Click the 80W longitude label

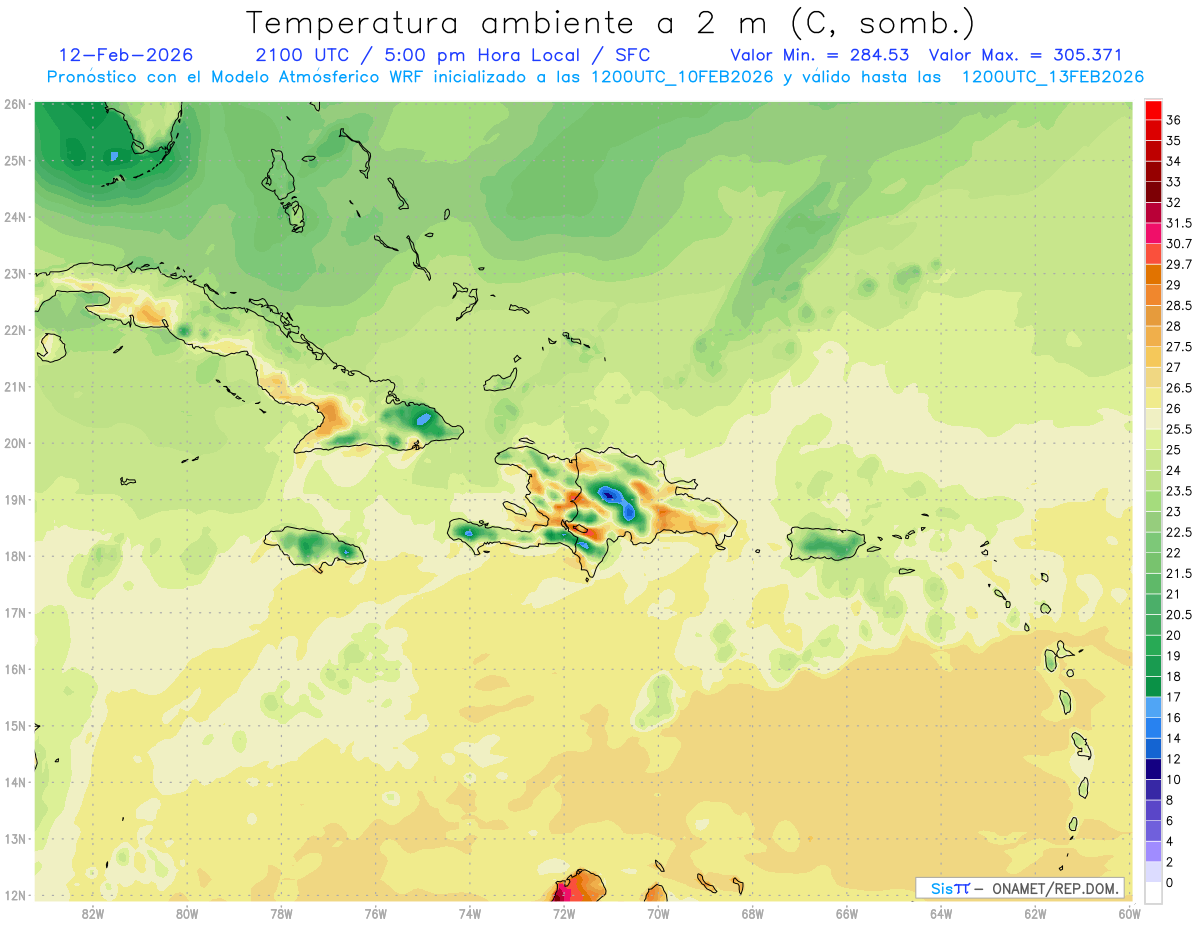(x=187, y=913)
